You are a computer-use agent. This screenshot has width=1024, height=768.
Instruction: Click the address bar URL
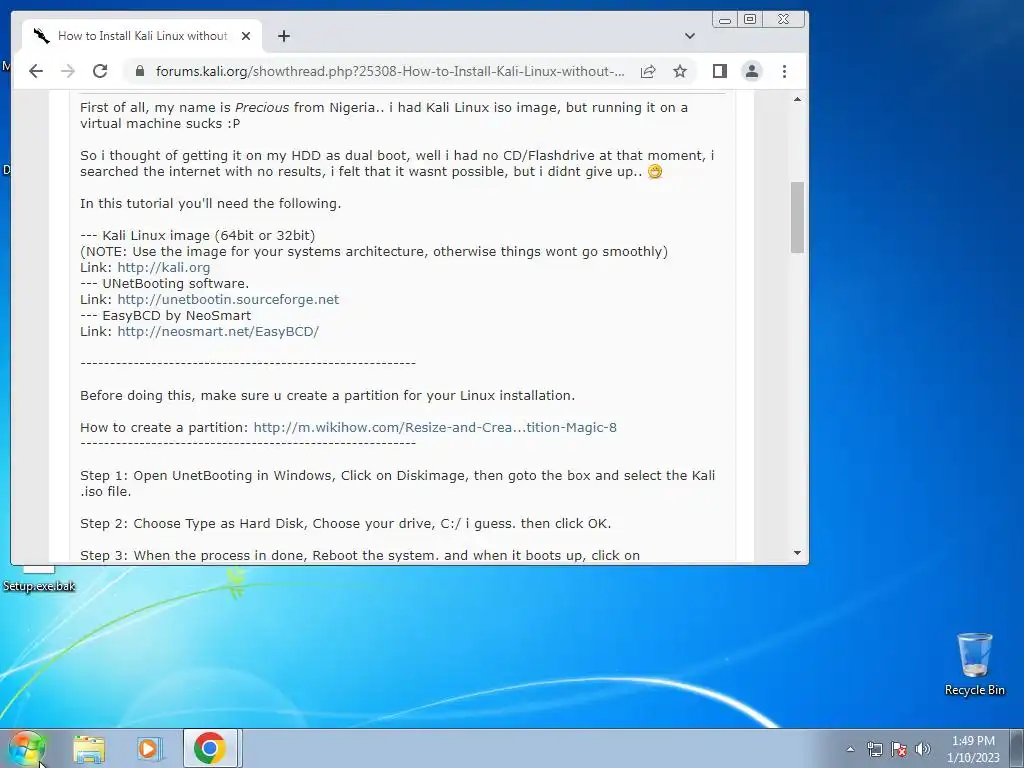pos(390,71)
